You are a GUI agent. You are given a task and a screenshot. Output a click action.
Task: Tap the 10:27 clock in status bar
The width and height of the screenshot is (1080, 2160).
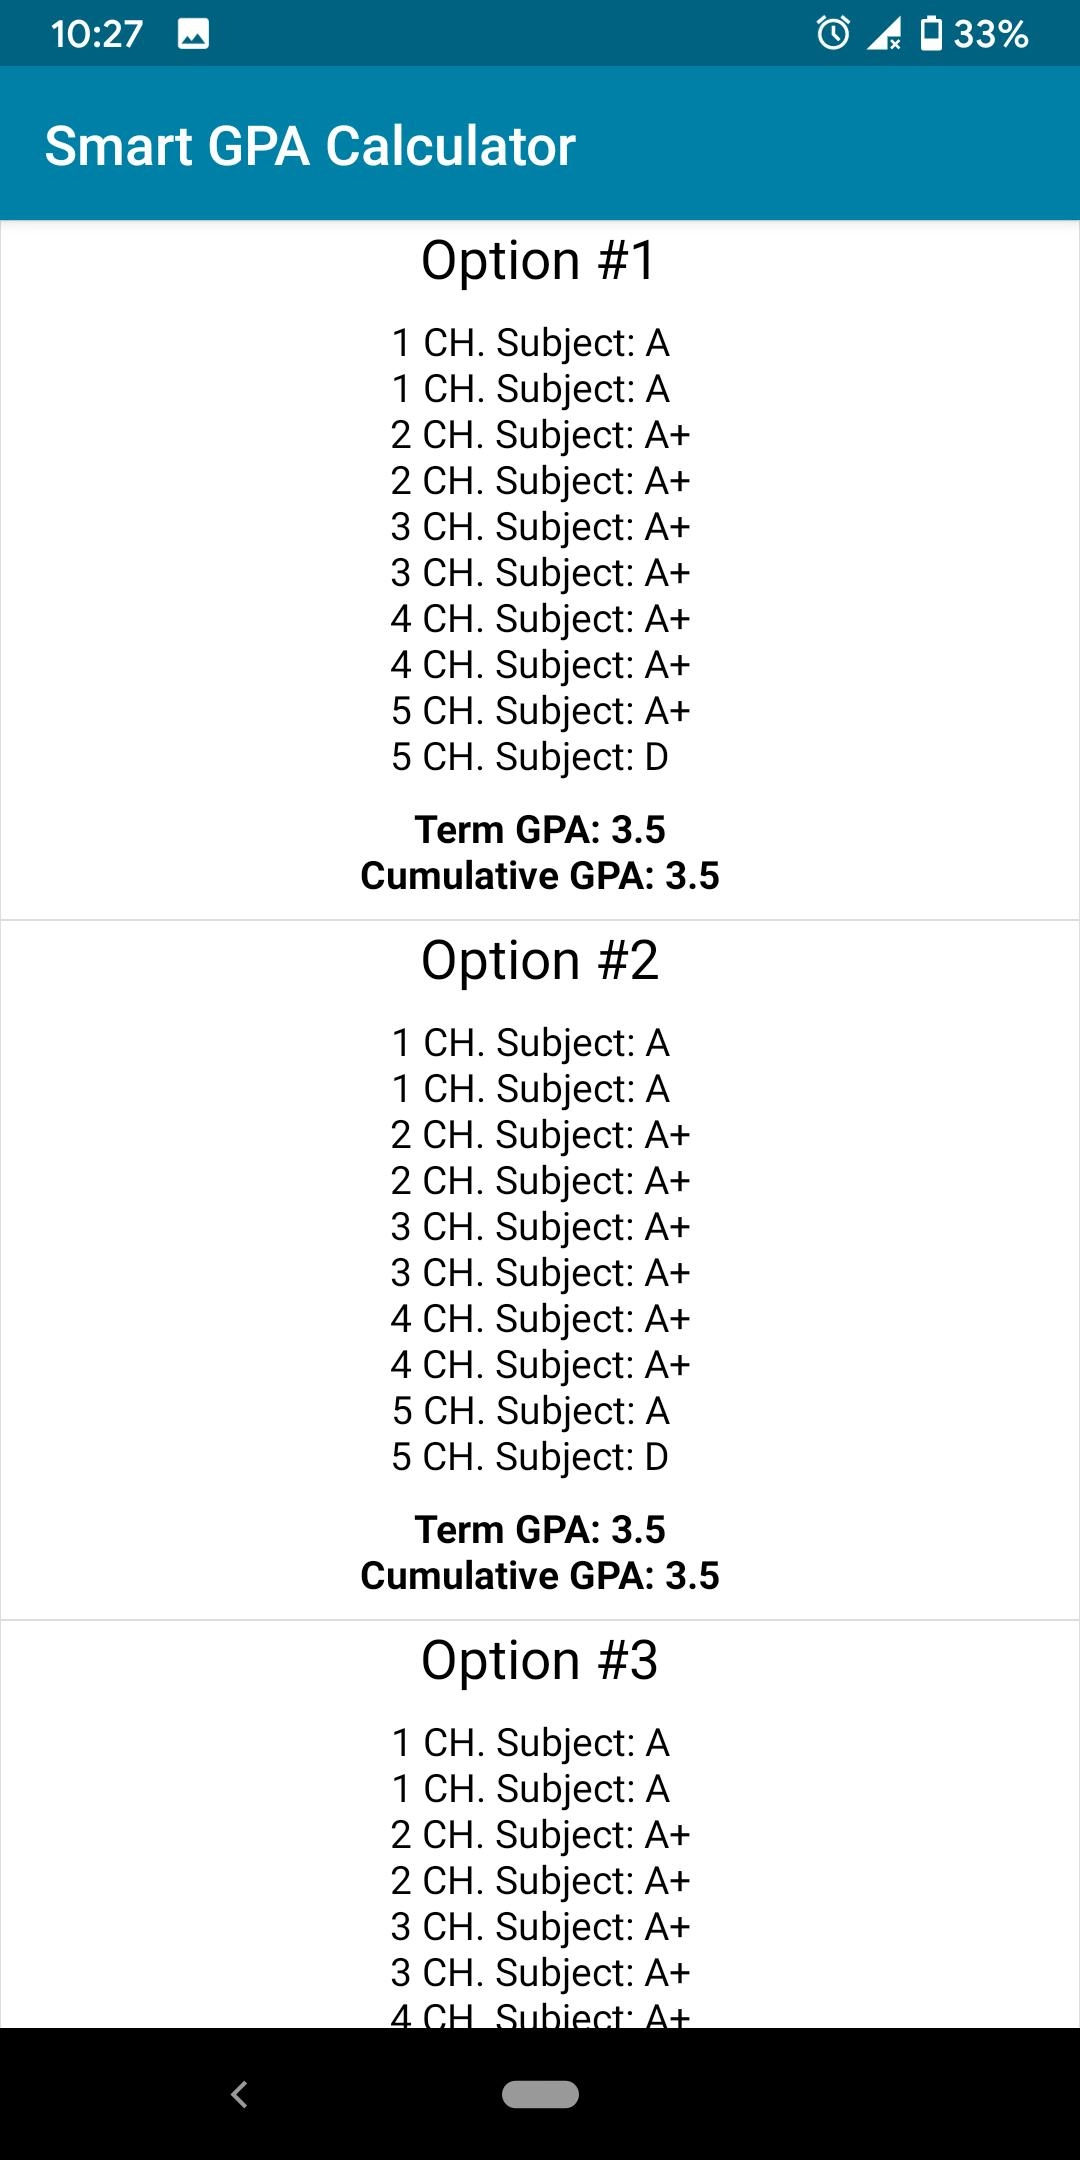(x=97, y=34)
